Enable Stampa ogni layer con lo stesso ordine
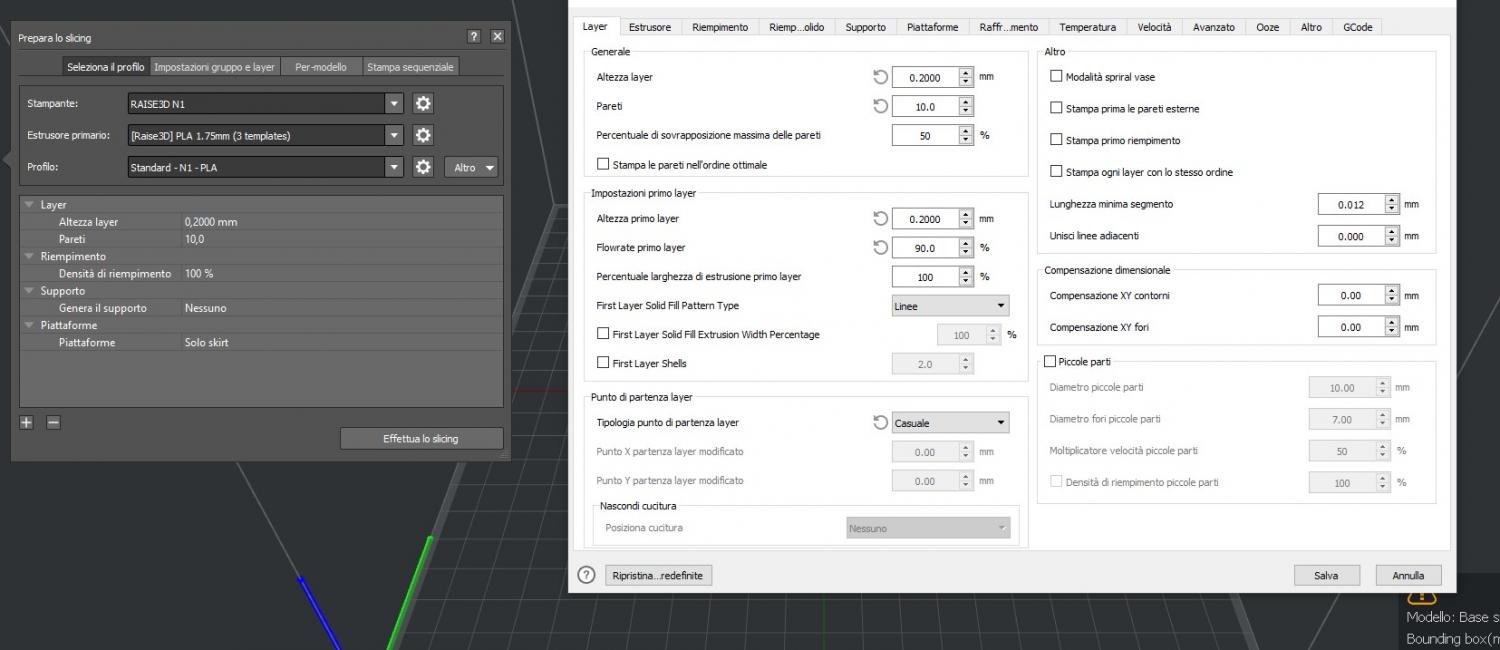The height and width of the screenshot is (650, 1500). 1056,172
